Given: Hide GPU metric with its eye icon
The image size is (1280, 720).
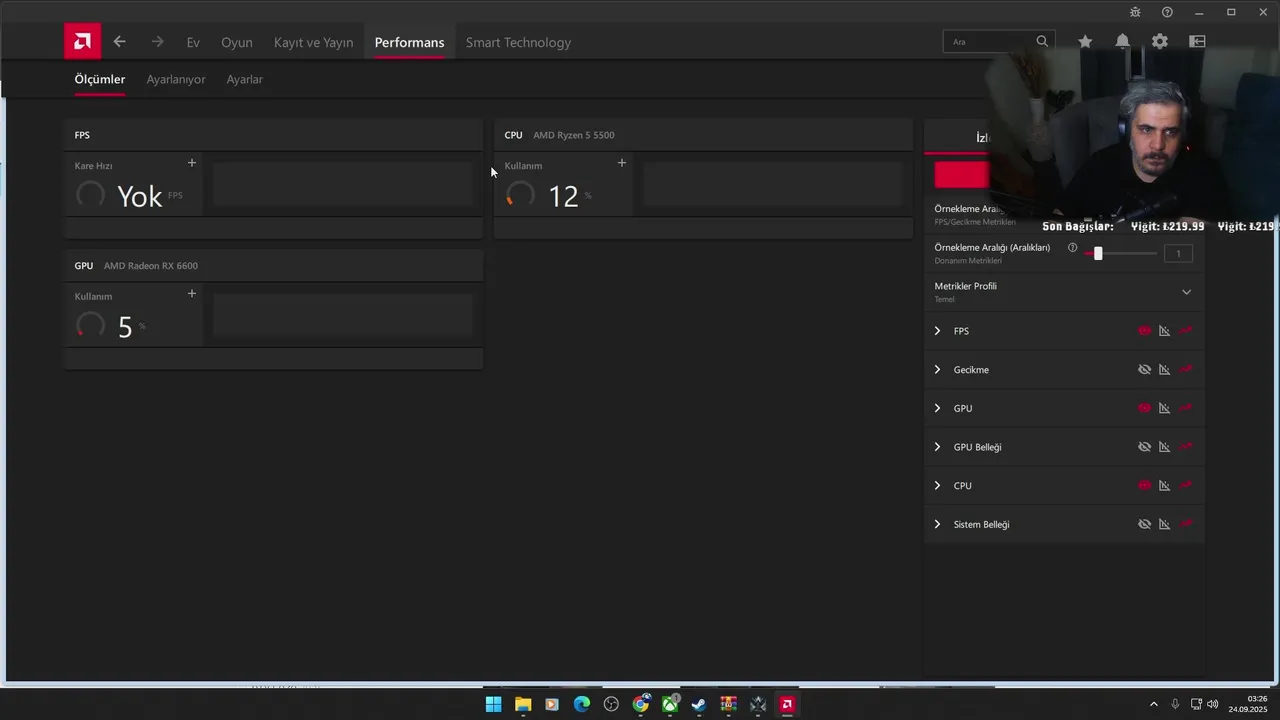Looking at the screenshot, I should (1144, 408).
